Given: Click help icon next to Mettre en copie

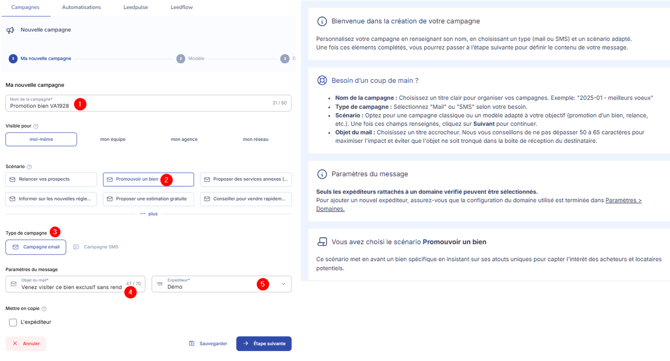Looking at the screenshot, I should click(44, 308).
